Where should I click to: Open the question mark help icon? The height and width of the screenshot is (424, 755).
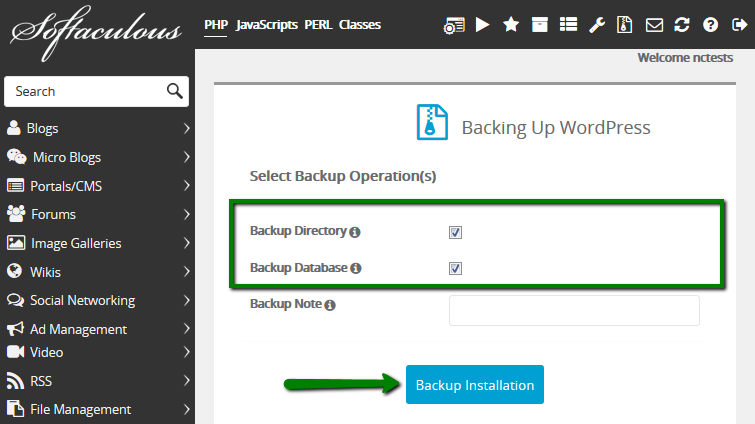(x=711, y=25)
